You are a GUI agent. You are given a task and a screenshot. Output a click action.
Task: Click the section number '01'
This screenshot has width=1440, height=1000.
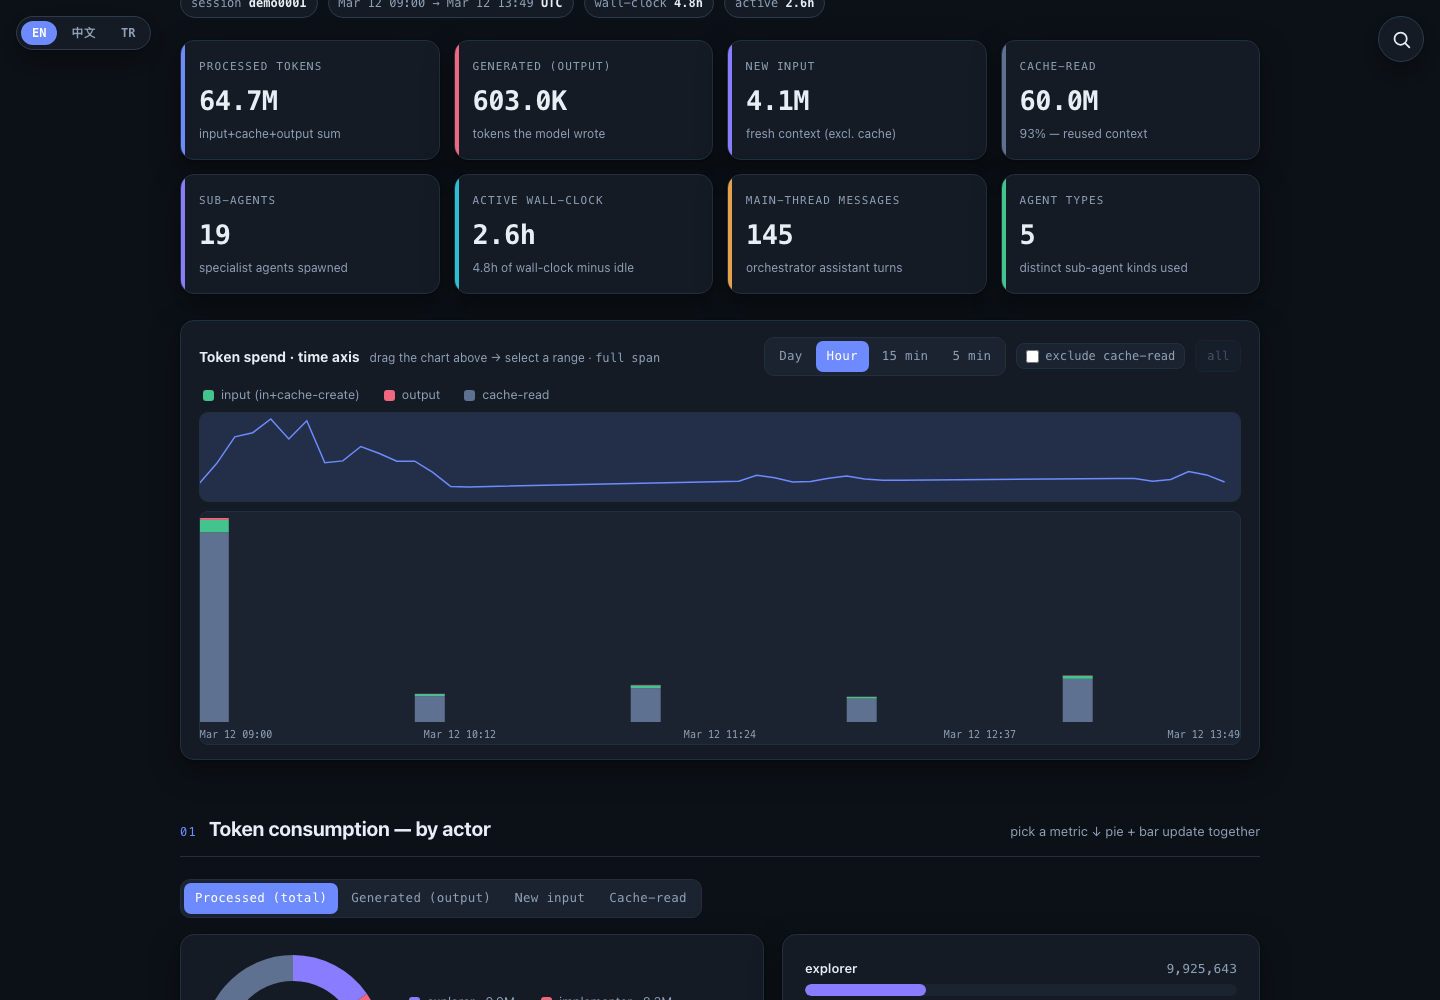click(188, 832)
